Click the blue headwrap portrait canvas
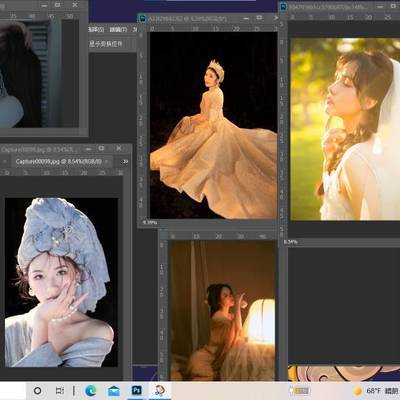The width and height of the screenshot is (400, 400). pos(61,282)
